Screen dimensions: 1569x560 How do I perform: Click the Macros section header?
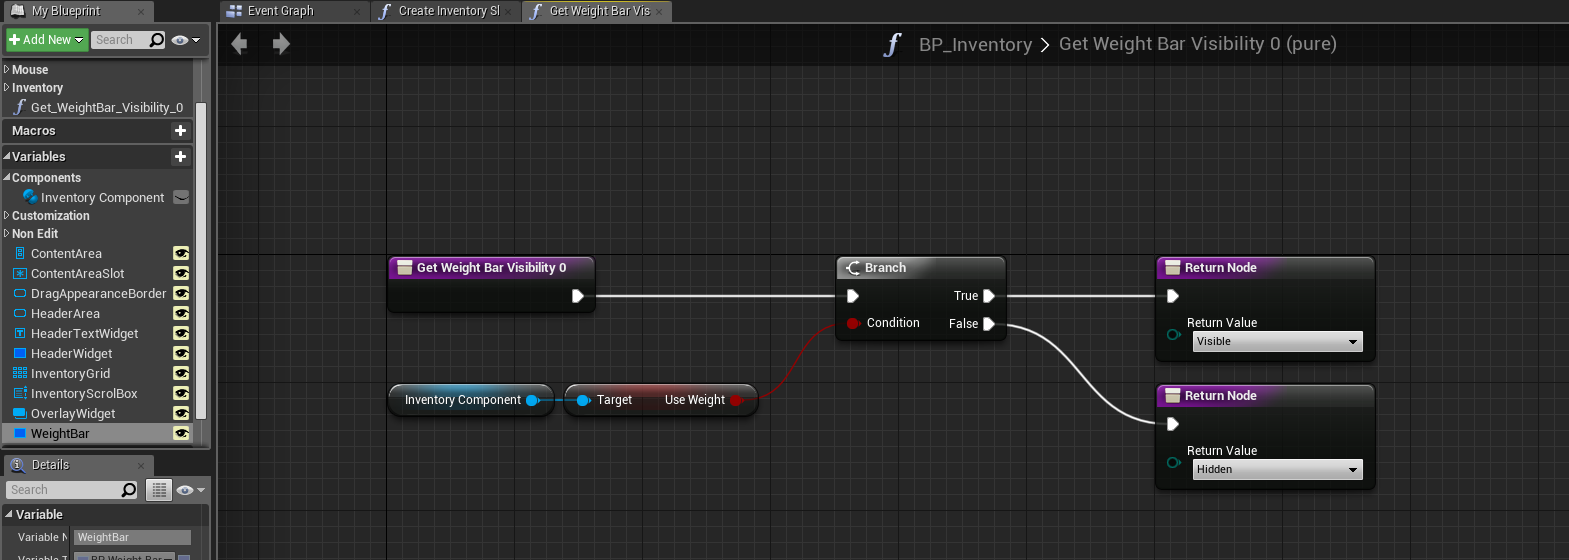point(97,131)
